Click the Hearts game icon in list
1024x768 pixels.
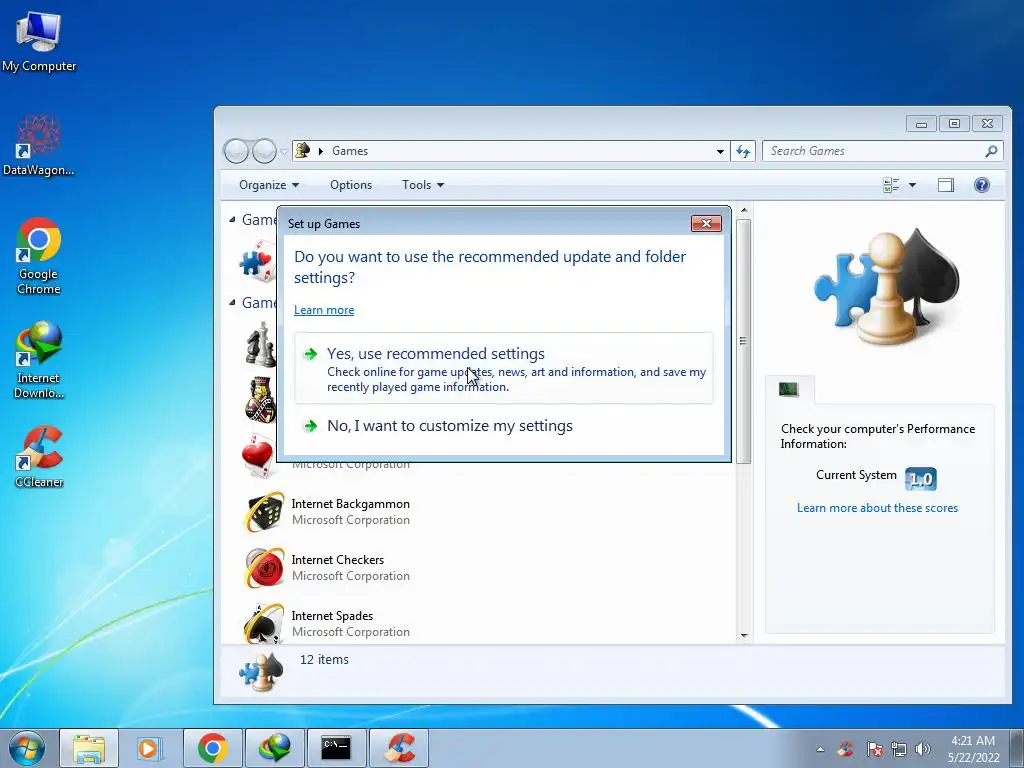tap(258, 455)
